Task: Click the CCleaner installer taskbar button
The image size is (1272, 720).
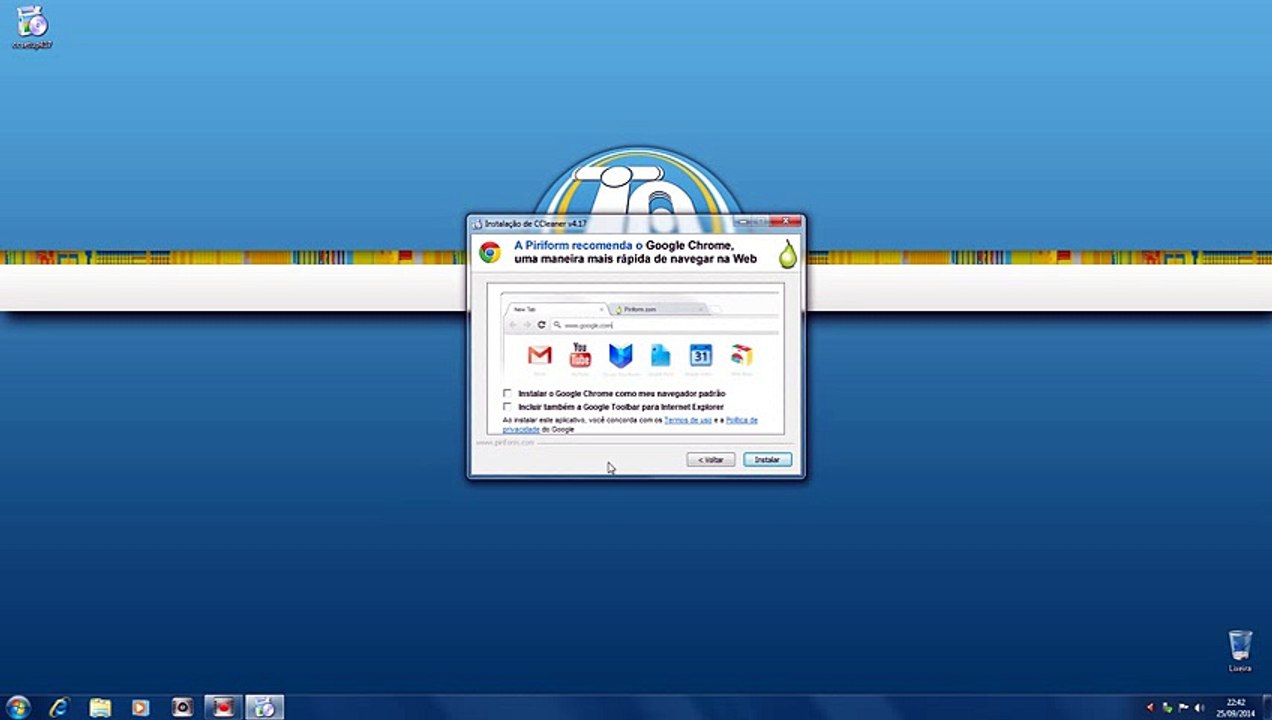Action: (265, 707)
